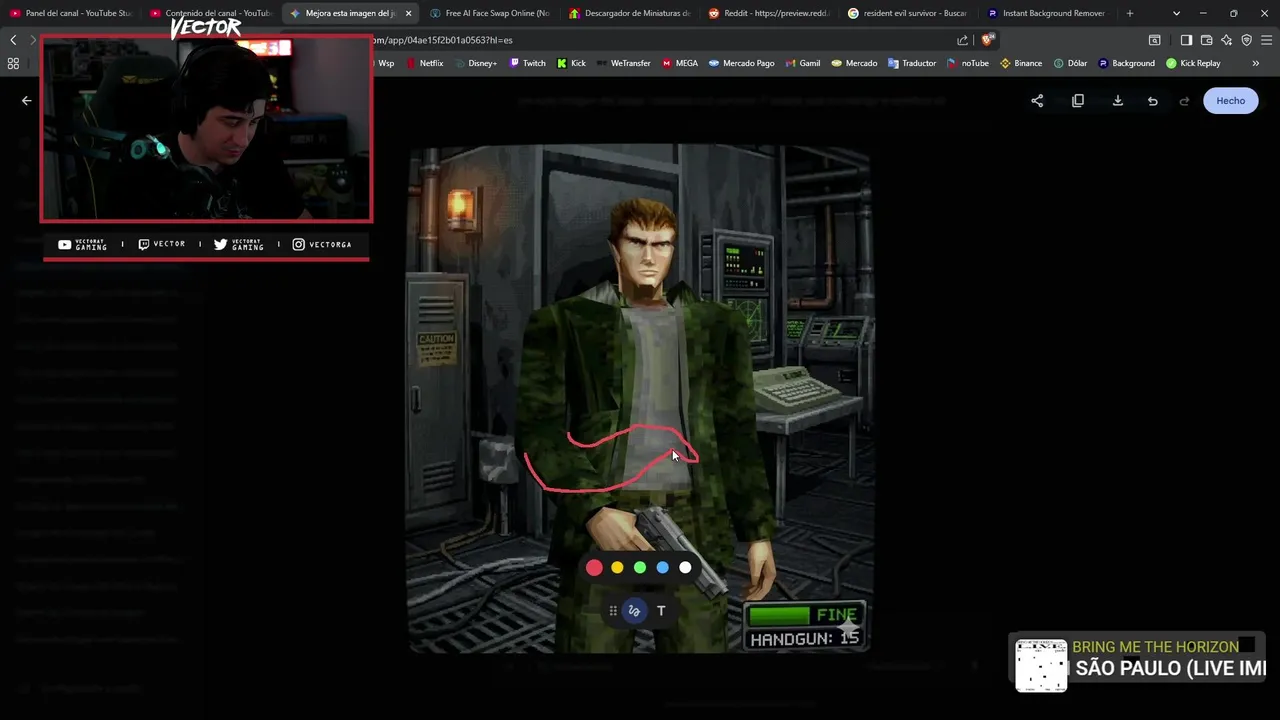Click the page search icon in browser toolbar
The image size is (1280, 720).
point(1154,40)
